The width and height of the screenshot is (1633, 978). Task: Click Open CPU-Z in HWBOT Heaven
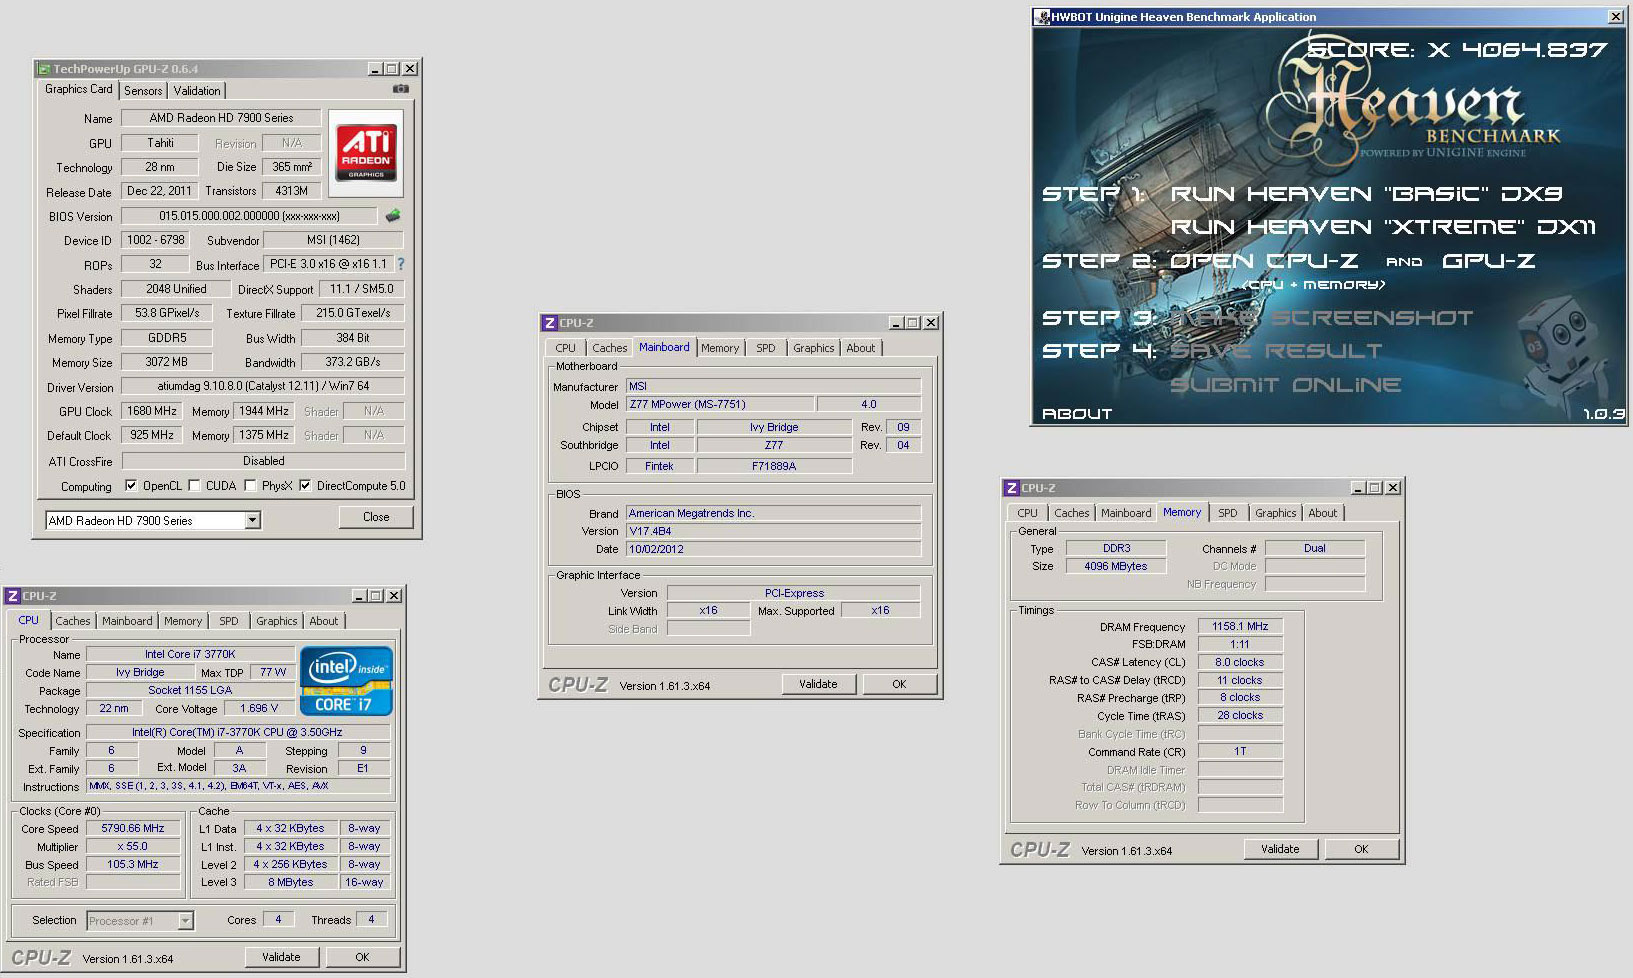1264,261
